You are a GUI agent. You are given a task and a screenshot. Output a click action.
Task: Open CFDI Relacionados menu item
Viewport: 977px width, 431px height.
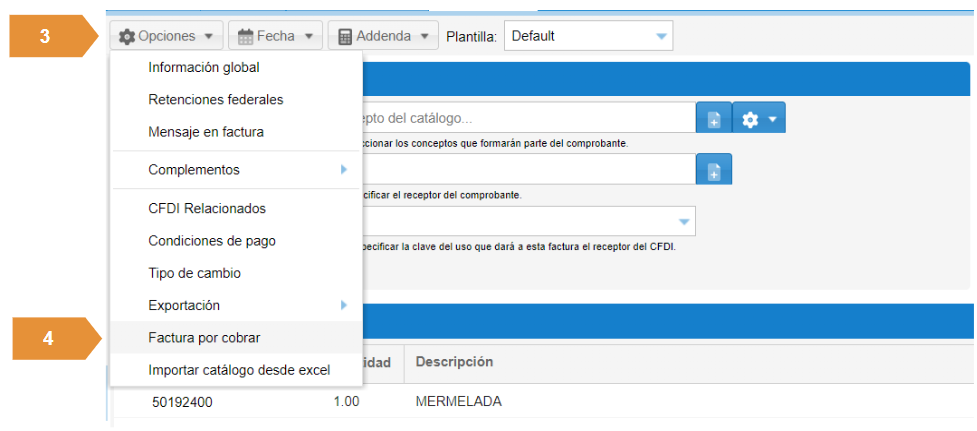[207, 209]
